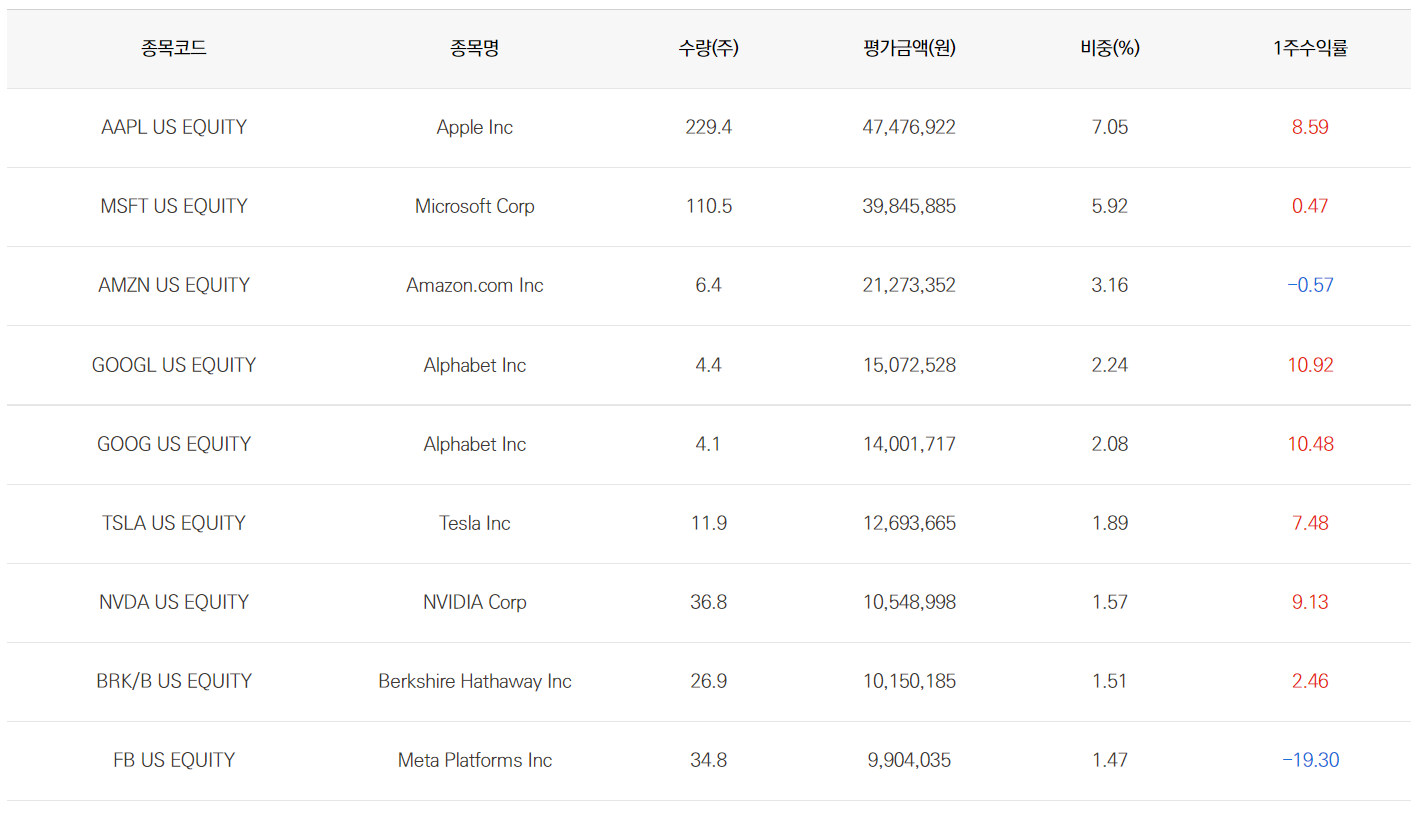Select the AAPL US EQUITY code cell
The height and width of the screenshot is (813, 1418).
coord(174,127)
